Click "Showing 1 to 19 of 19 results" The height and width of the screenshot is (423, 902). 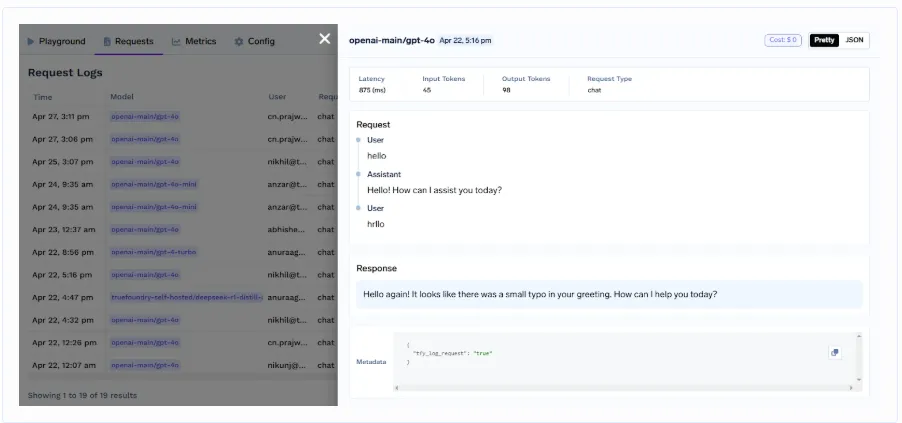point(82,395)
